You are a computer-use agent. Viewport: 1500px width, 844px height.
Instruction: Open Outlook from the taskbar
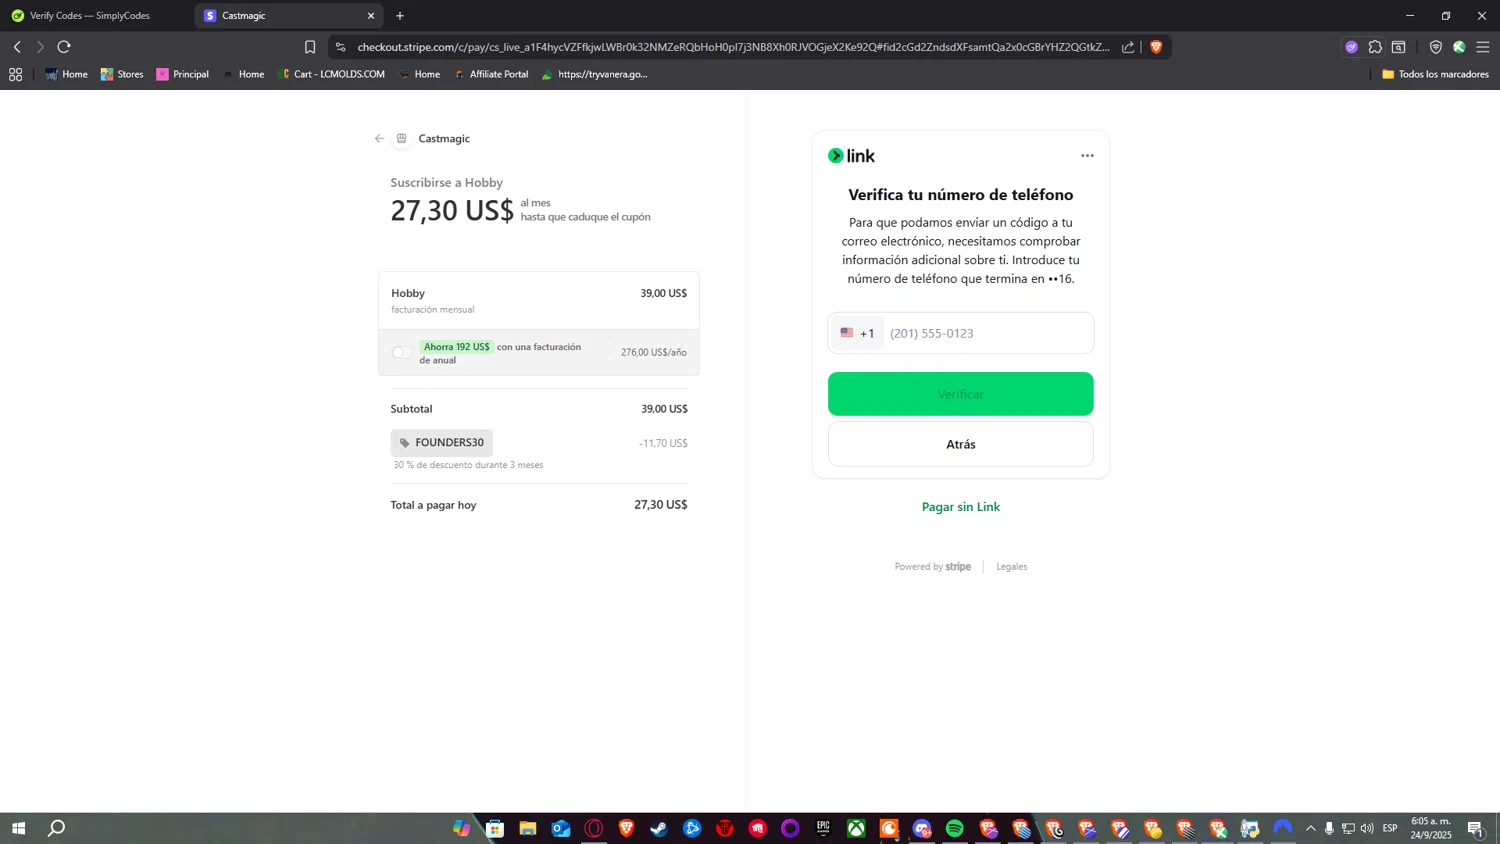(561, 828)
